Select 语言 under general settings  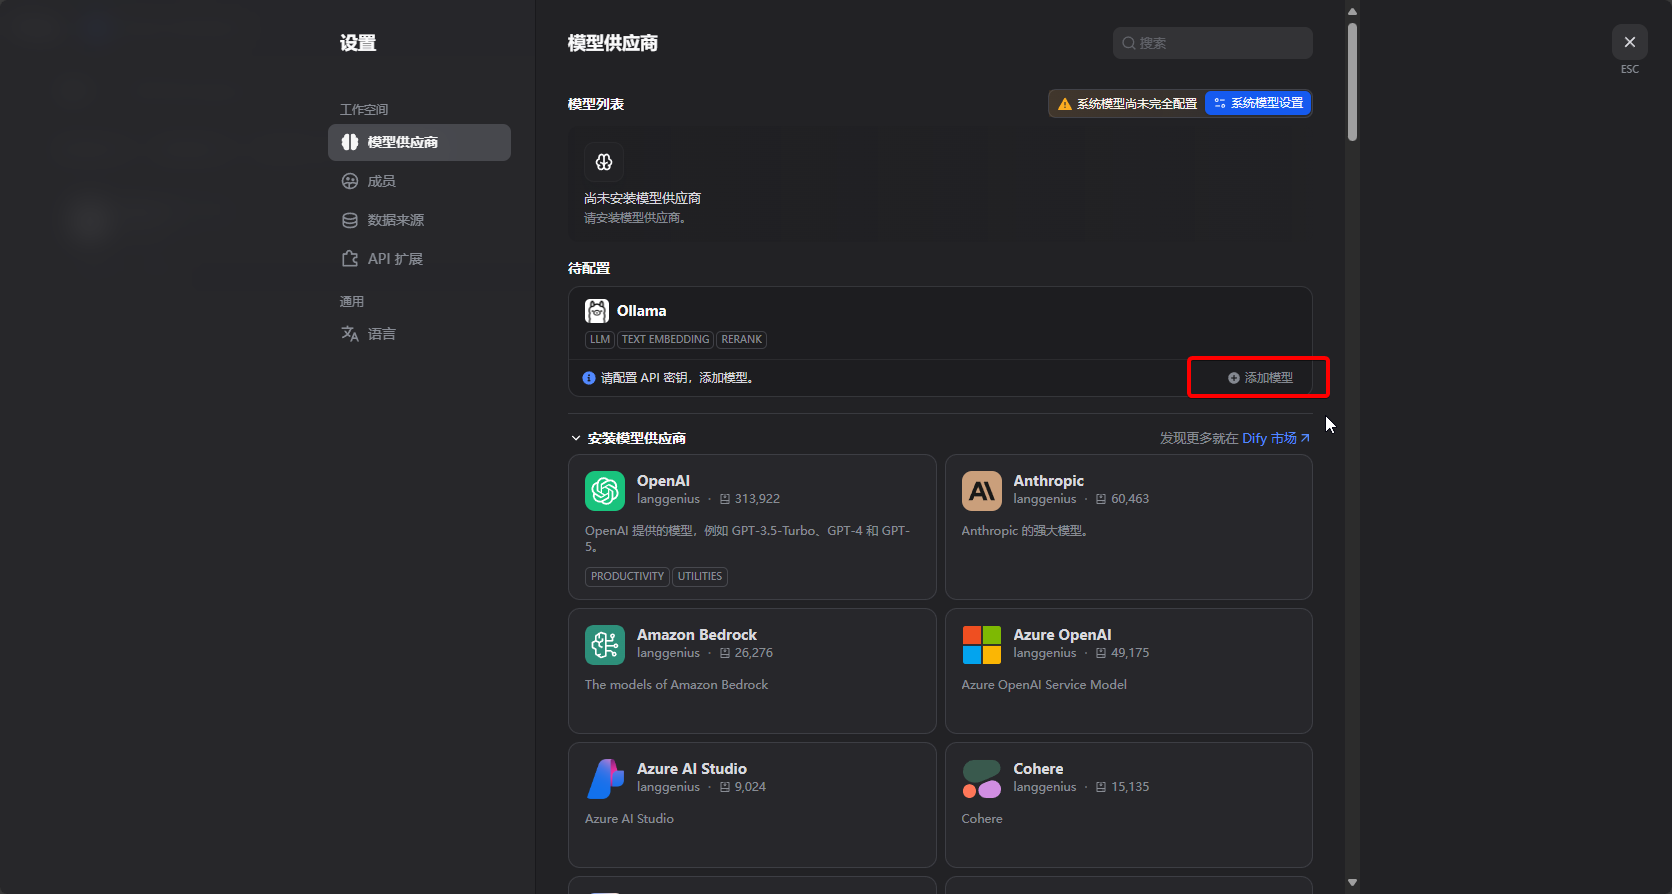pyautogui.click(x=381, y=334)
